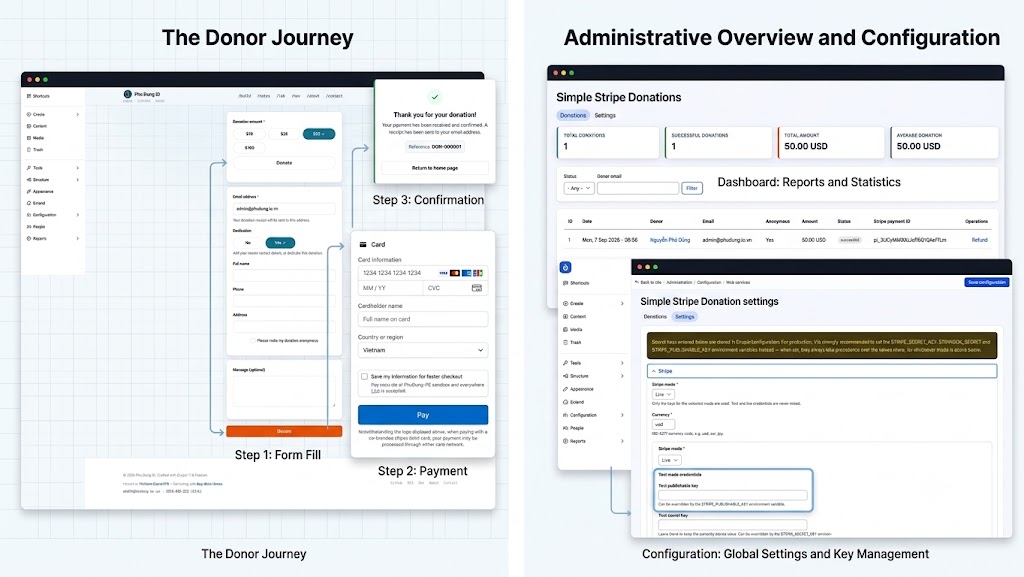Choose the $100 donation amount
This screenshot has height=577, width=1024.
[249, 148]
